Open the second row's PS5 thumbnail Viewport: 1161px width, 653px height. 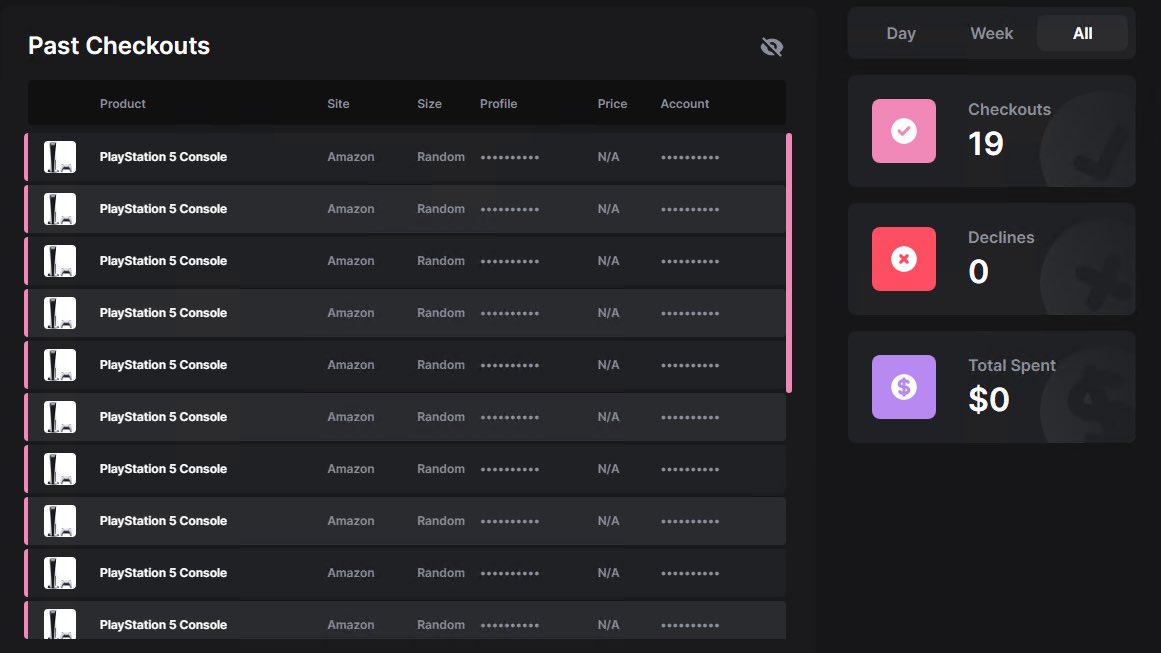60,209
